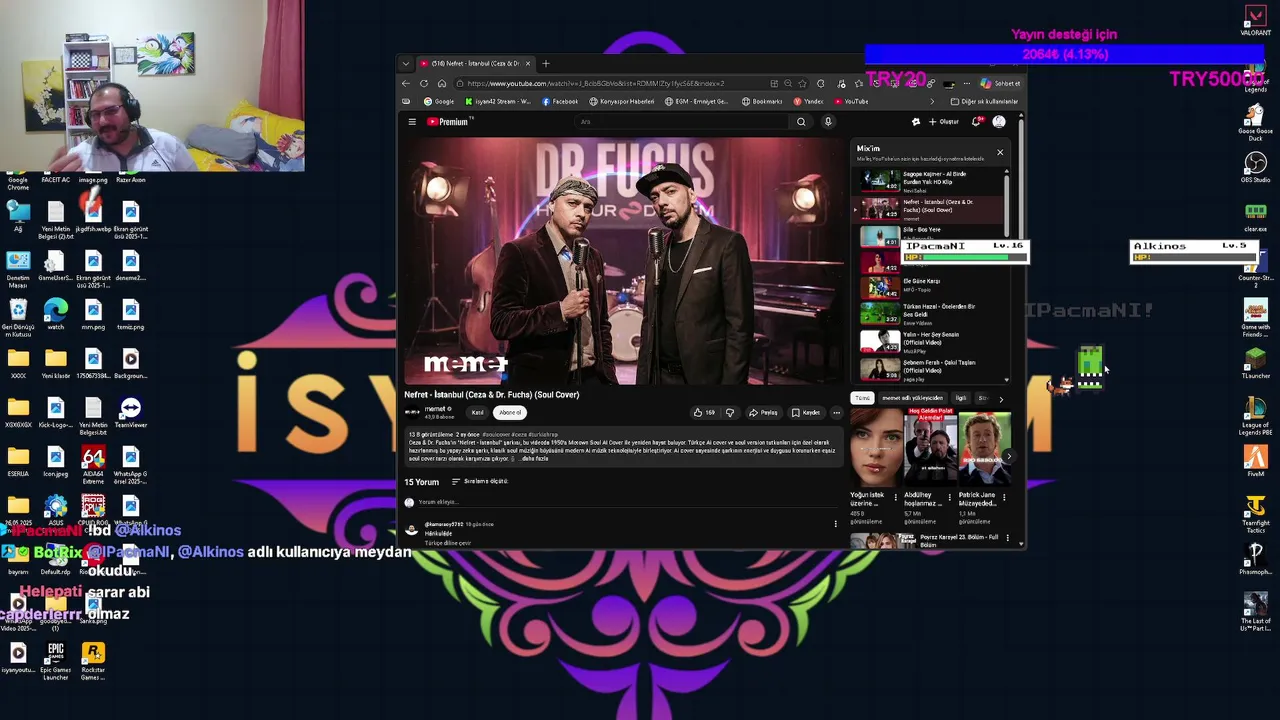This screenshot has width=1280, height=720.
Task: Open the Yandex bookmark
Action: point(809,101)
